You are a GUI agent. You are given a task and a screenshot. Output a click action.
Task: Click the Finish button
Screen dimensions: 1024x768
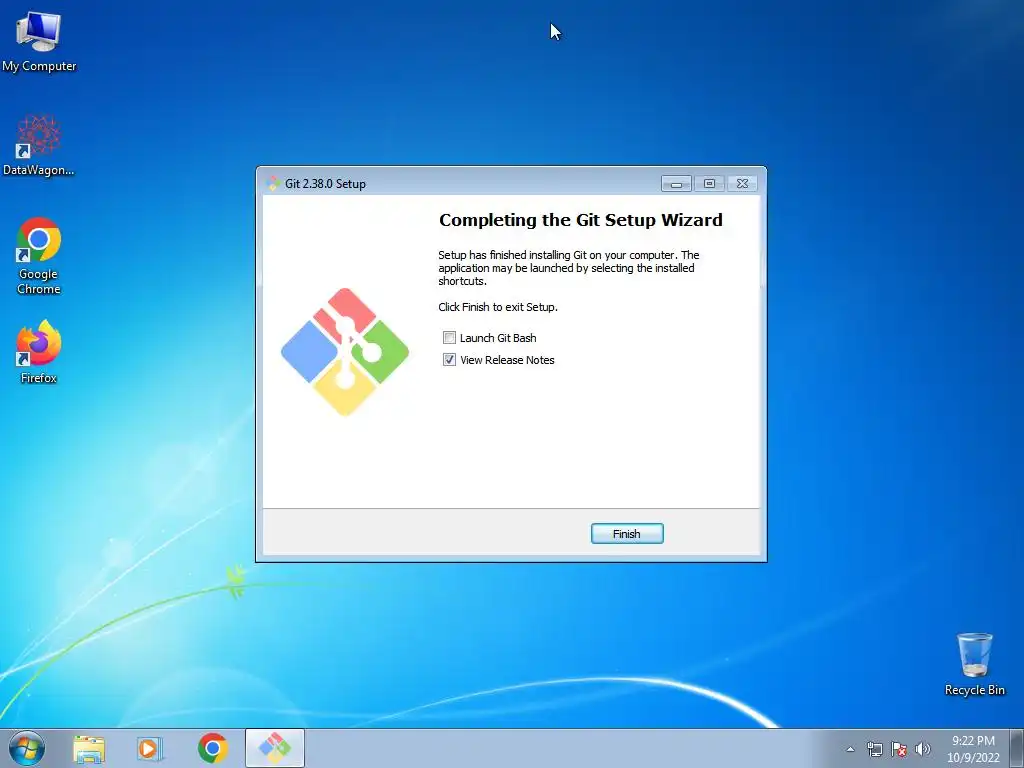[627, 534]
